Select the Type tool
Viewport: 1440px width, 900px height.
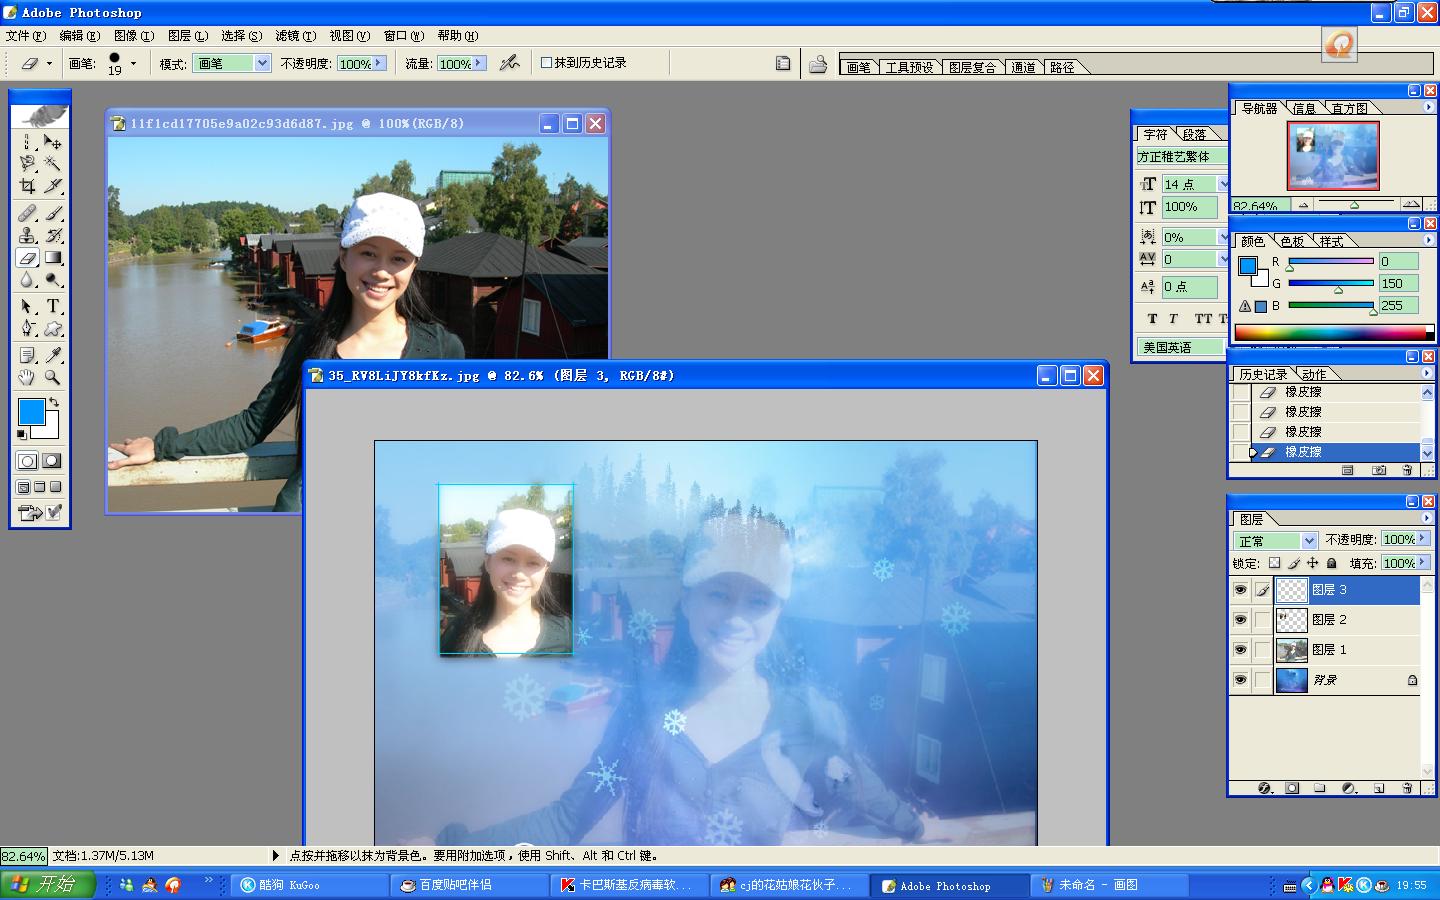[x=53, y=306]
